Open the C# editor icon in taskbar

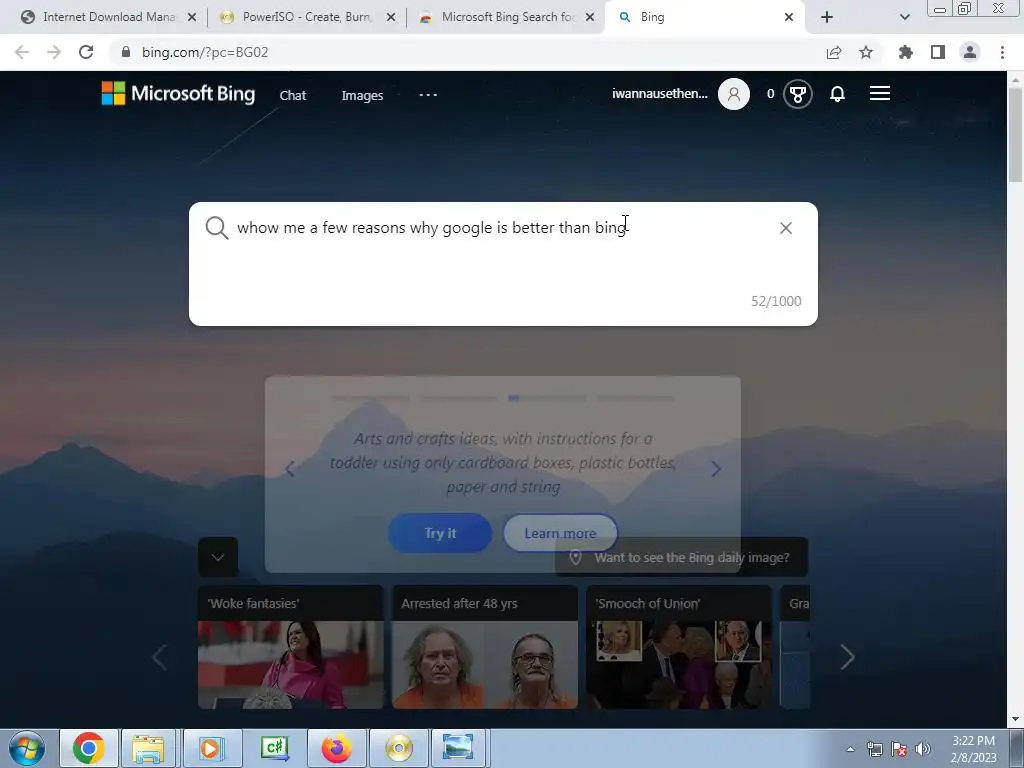click(275, 748)
